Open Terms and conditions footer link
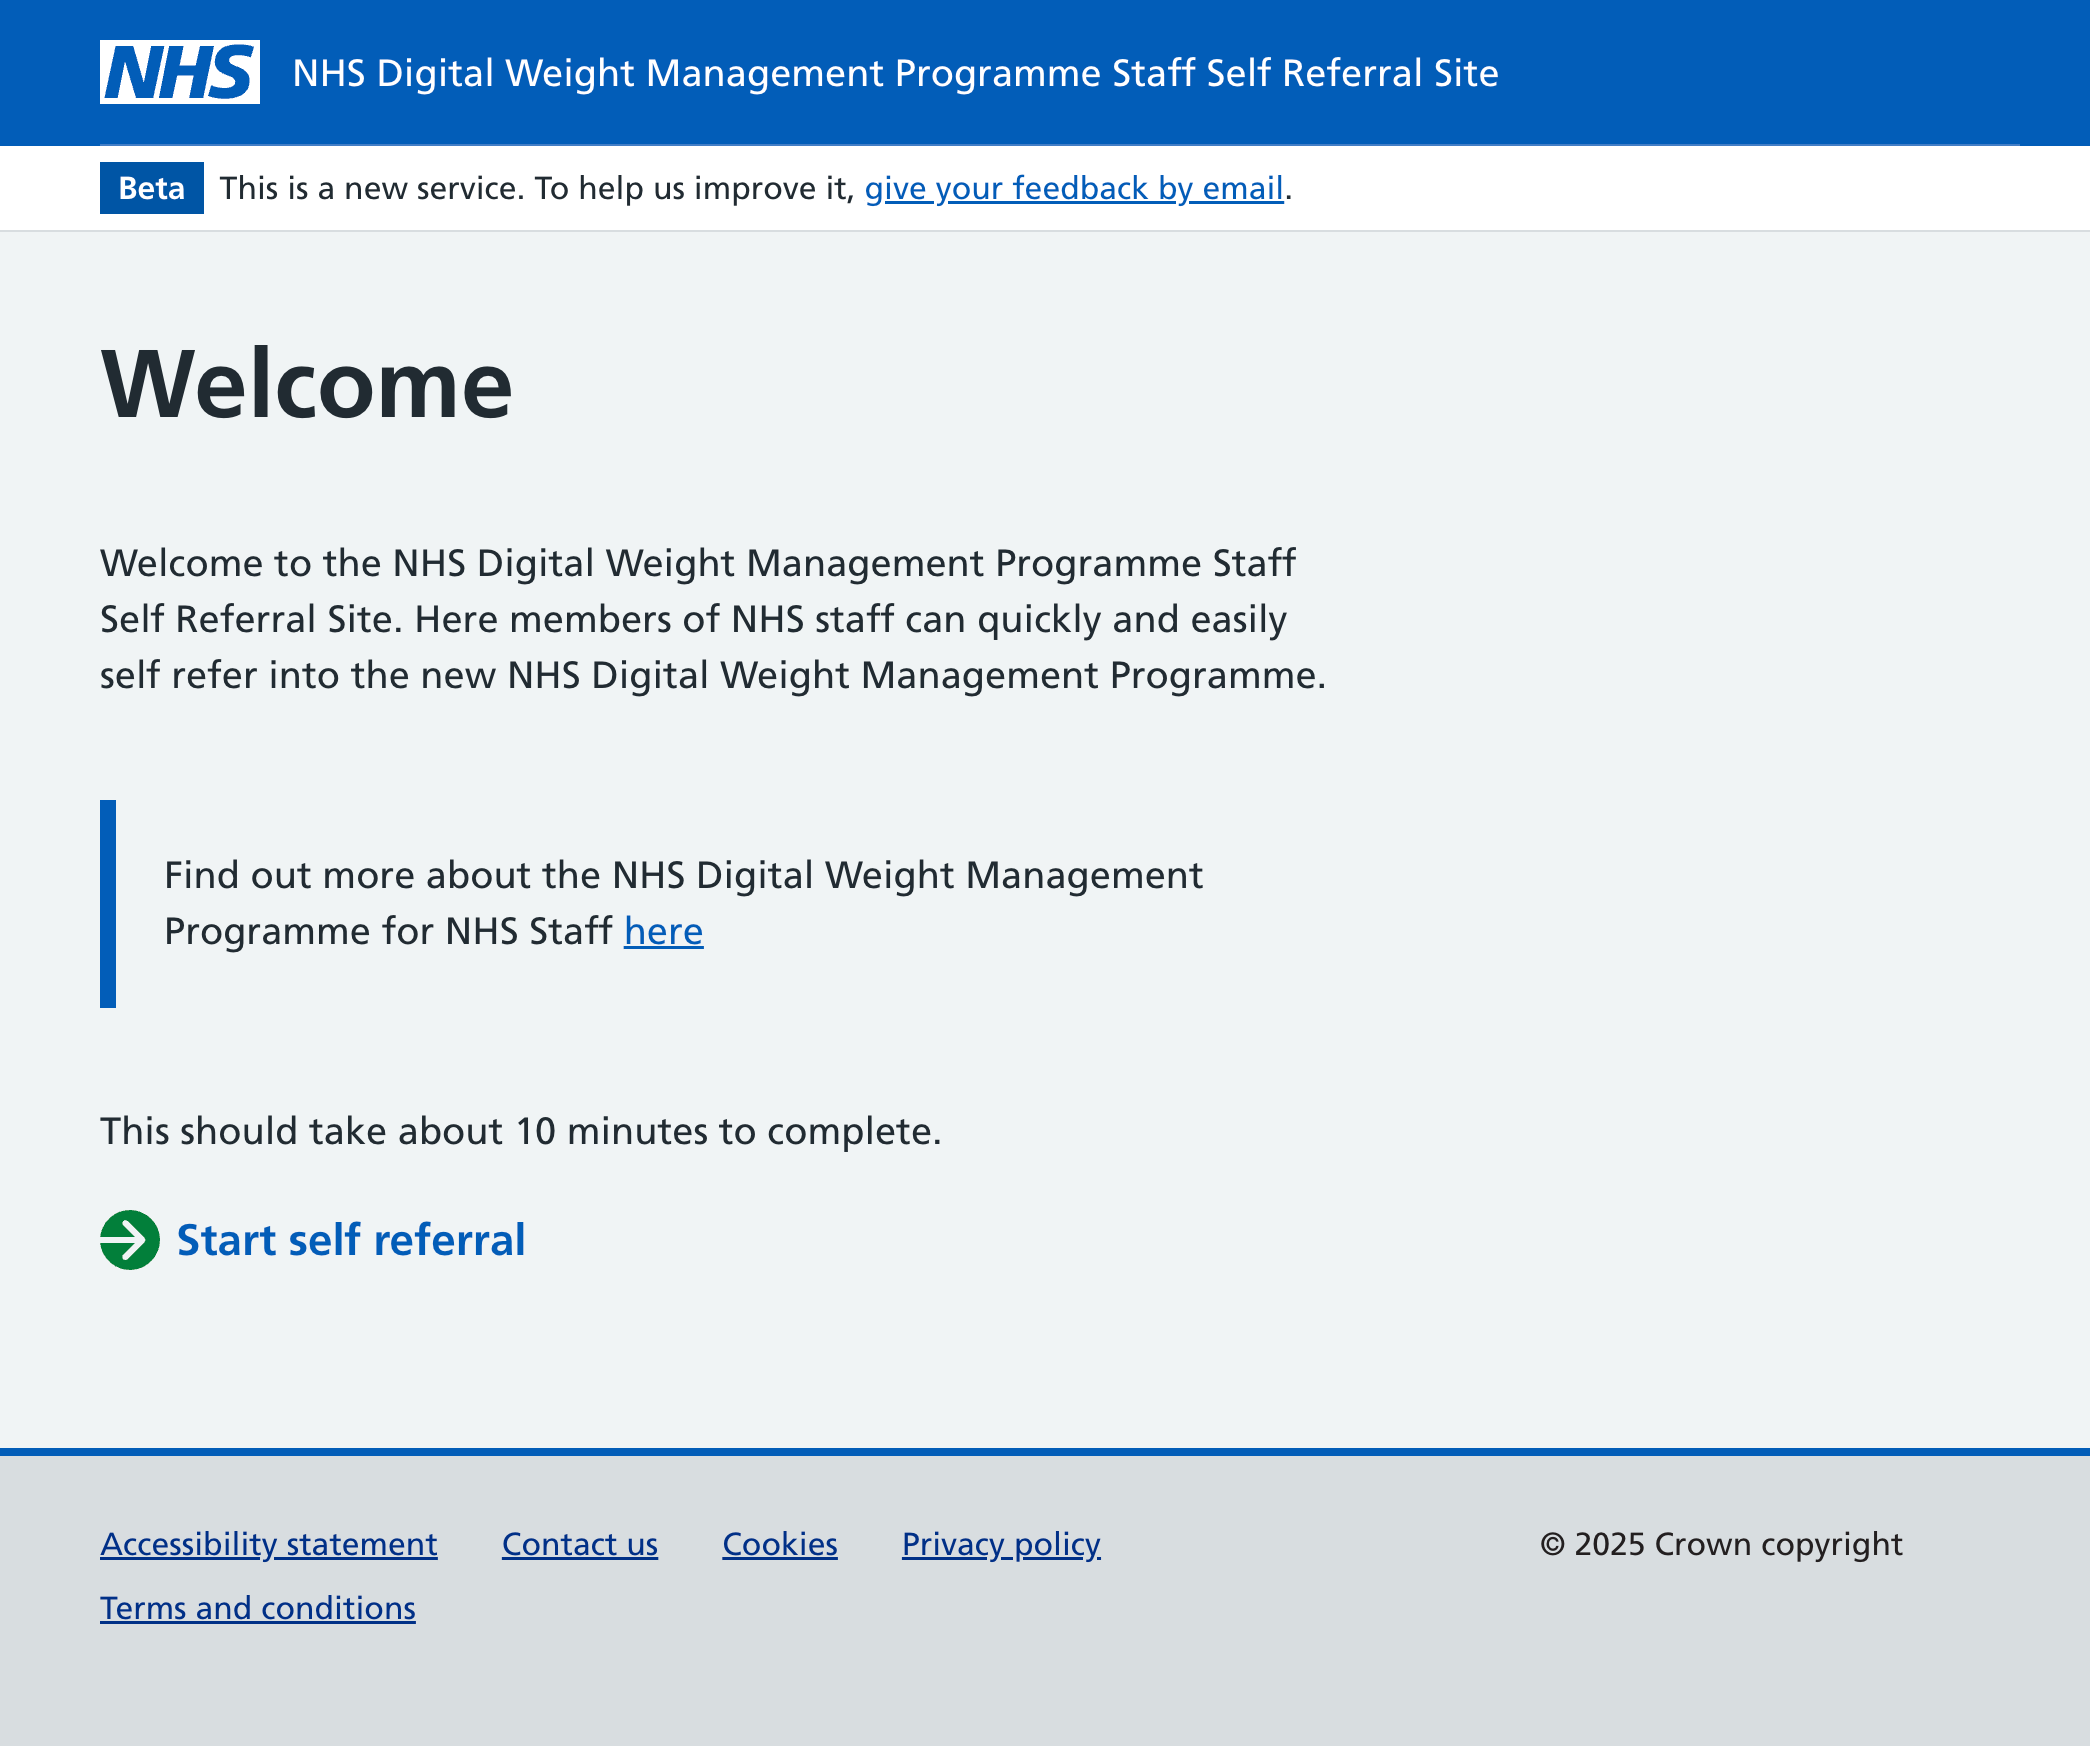2090x1746 pixels. click(258, 1608)
